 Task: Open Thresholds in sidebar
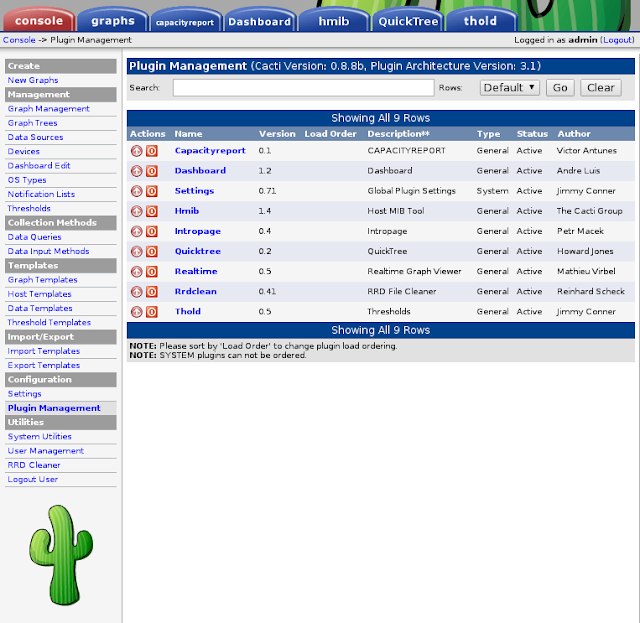[x=29, y=209]
